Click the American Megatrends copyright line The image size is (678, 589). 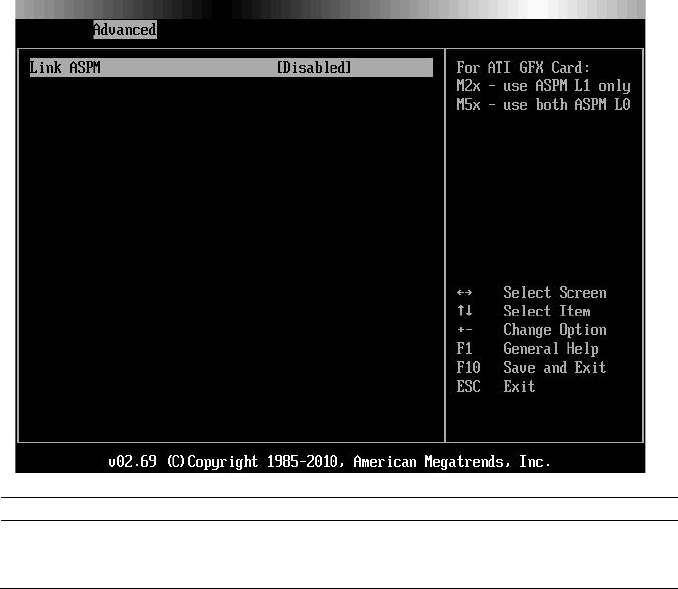click(329, 462)
